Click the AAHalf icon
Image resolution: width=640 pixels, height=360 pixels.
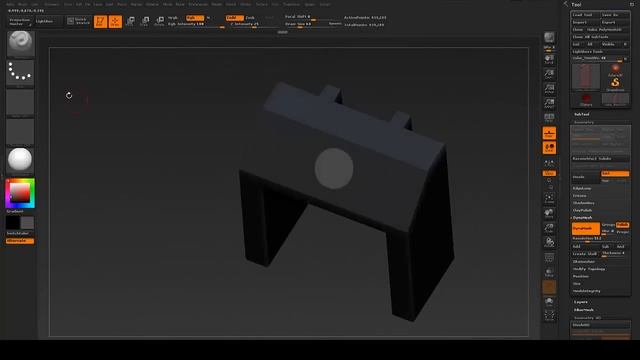[549, 103]
